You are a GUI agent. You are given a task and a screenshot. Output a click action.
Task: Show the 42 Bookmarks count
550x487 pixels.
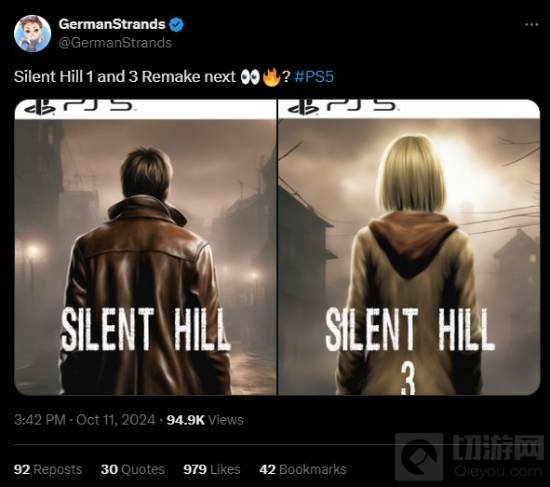pyautogui.click(x=303, y=469)
